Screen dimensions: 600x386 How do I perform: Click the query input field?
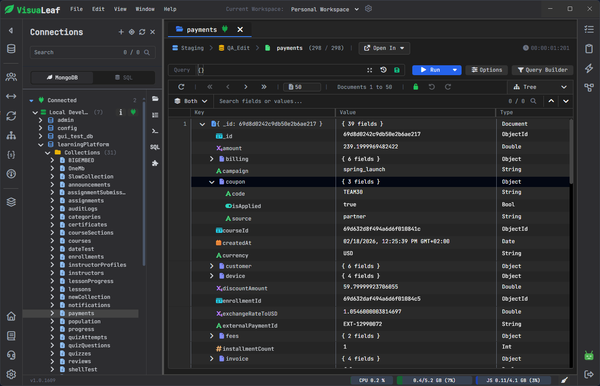click(x=281, y=70)
